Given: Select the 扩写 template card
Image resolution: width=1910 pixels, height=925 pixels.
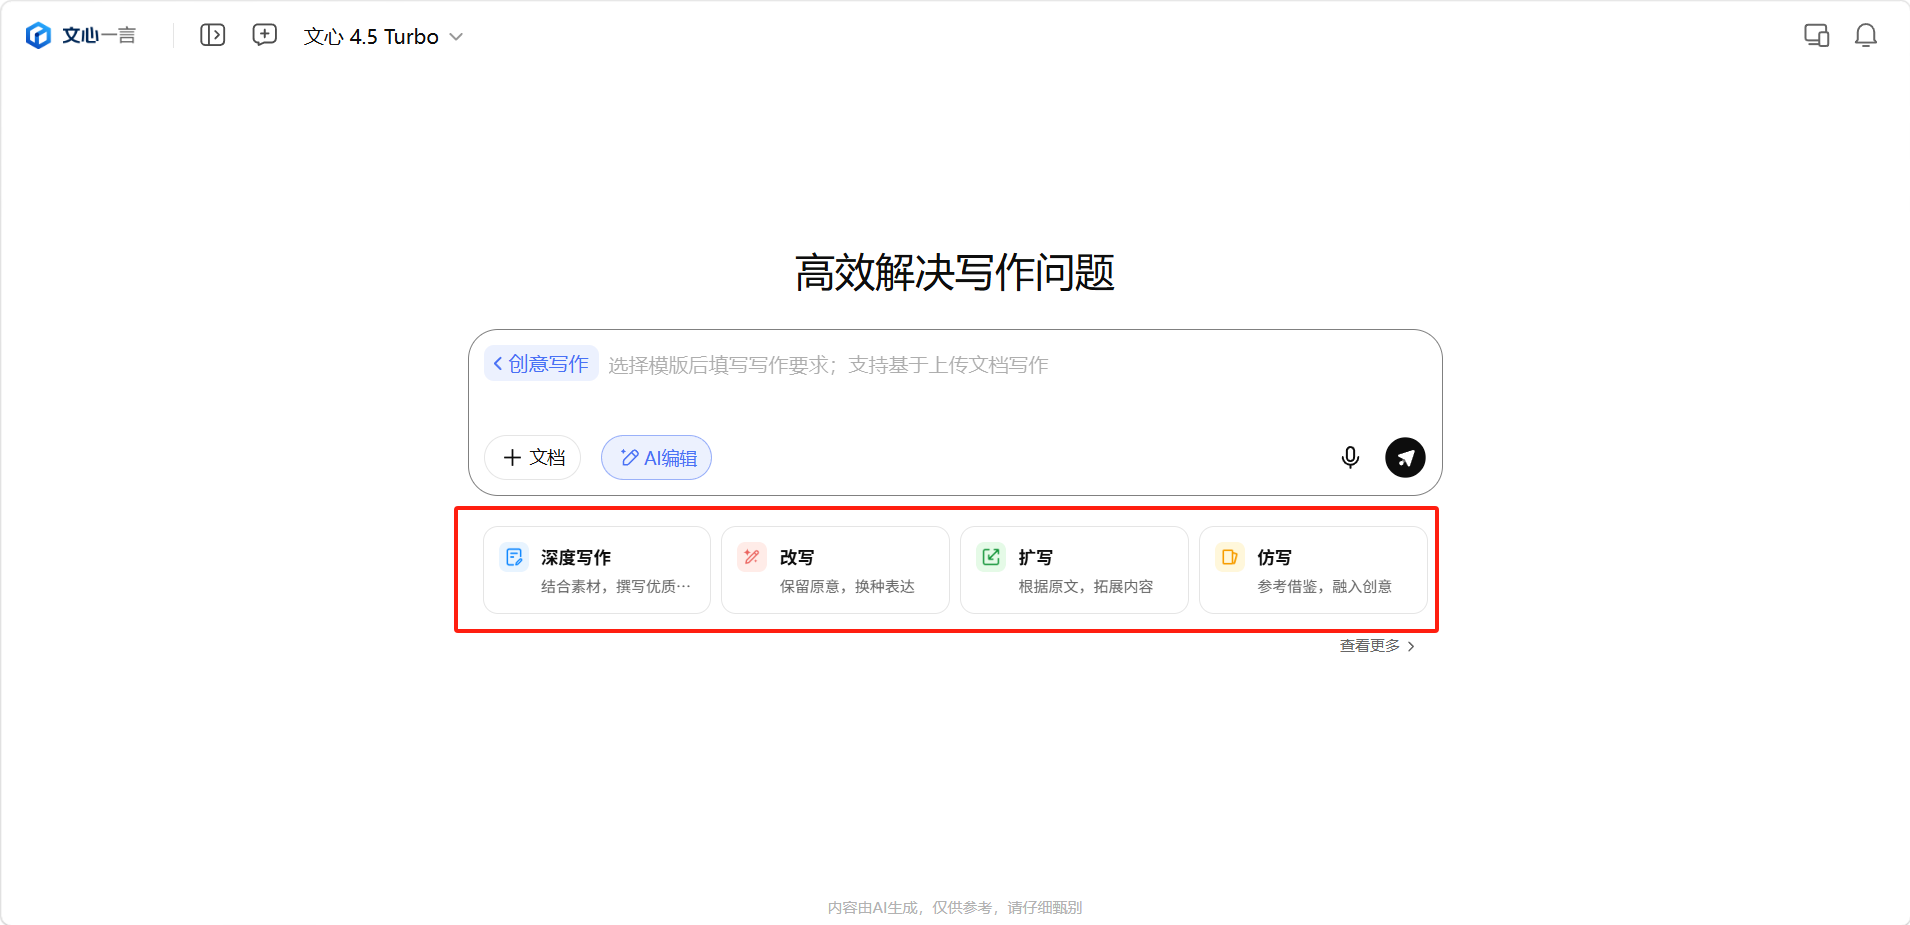Looking at the screenshot, I should pos(1074,570).
